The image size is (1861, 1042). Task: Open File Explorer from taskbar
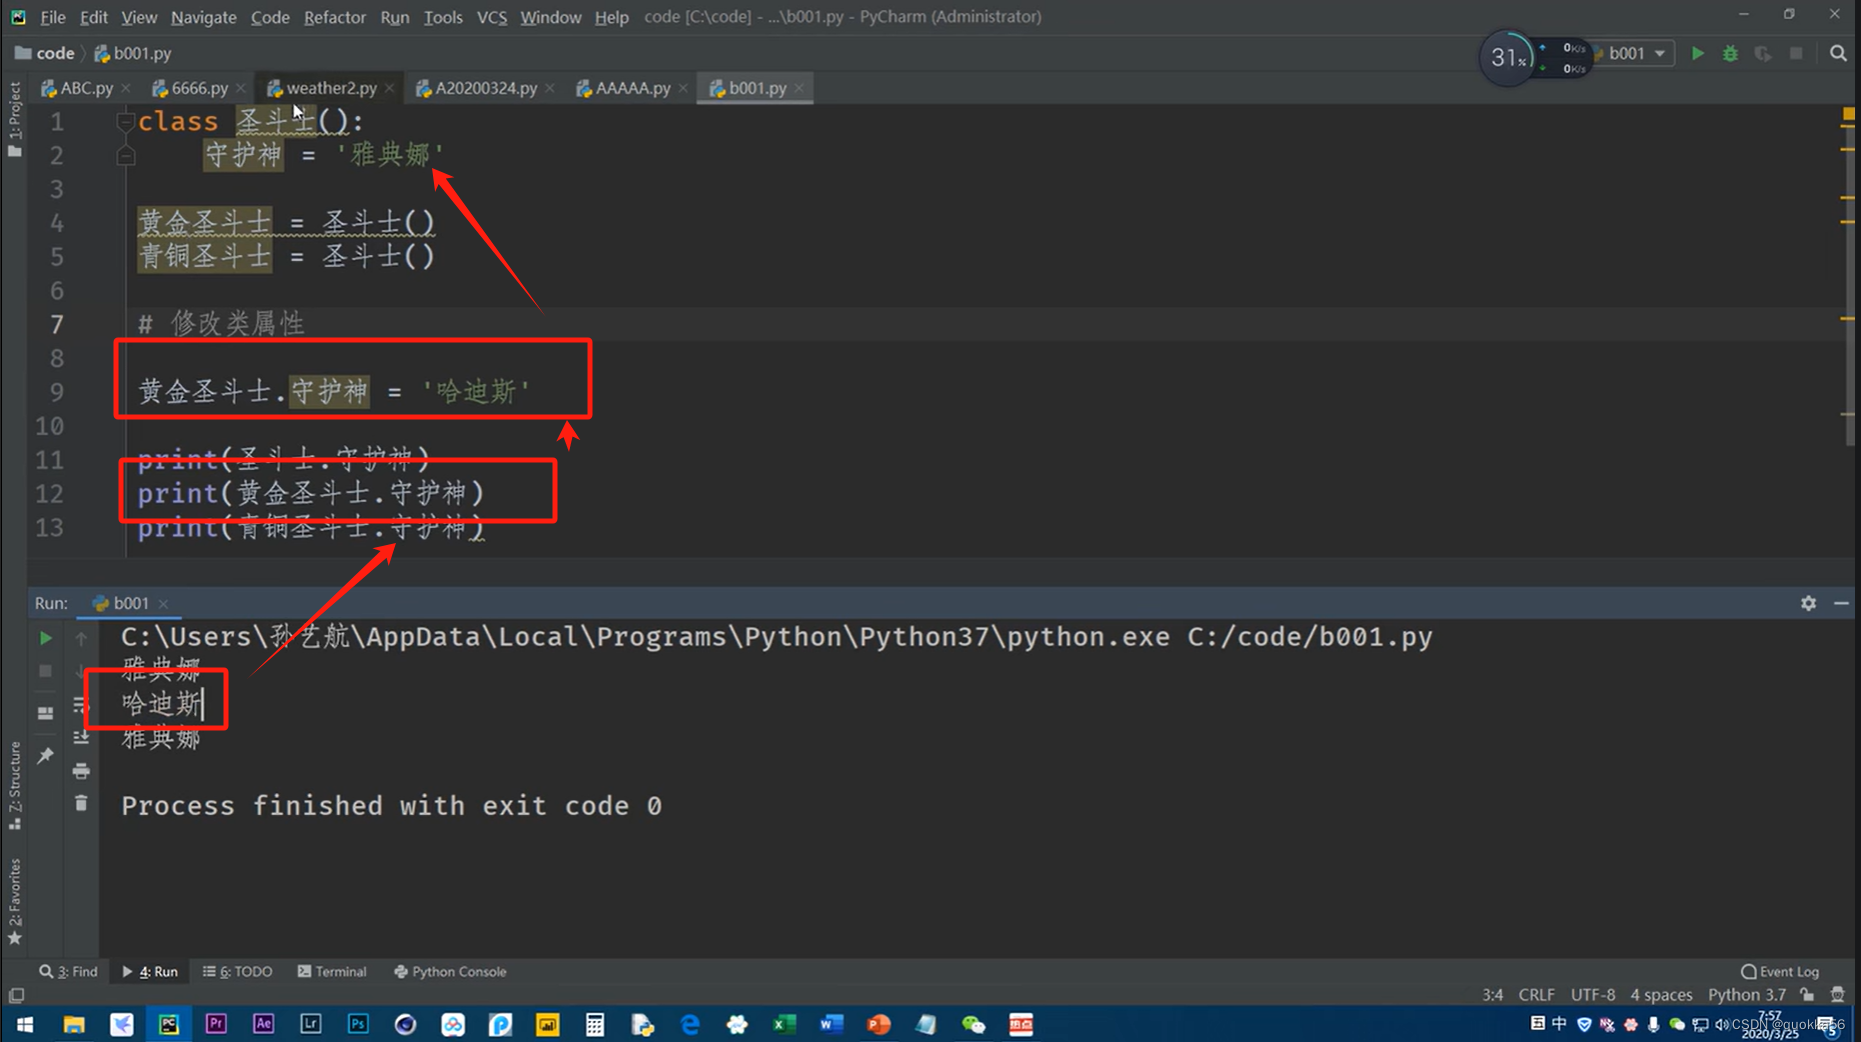pos(74,1024)
